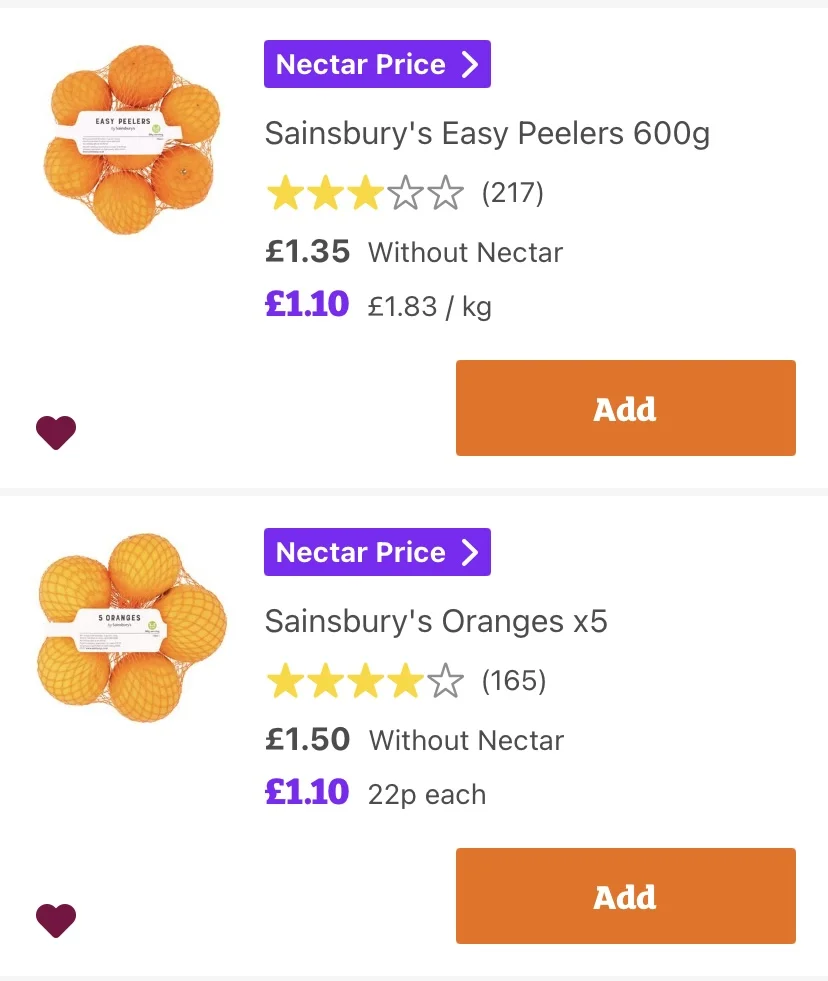
Task: Open the 217 reviews count
Action: [x=513, y=193]
